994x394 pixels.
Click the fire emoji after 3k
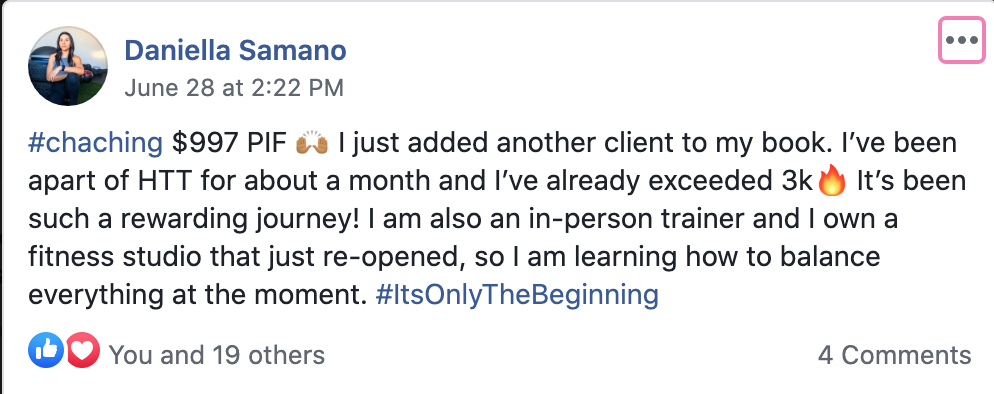pyautogui.click(x=832, y=181)
